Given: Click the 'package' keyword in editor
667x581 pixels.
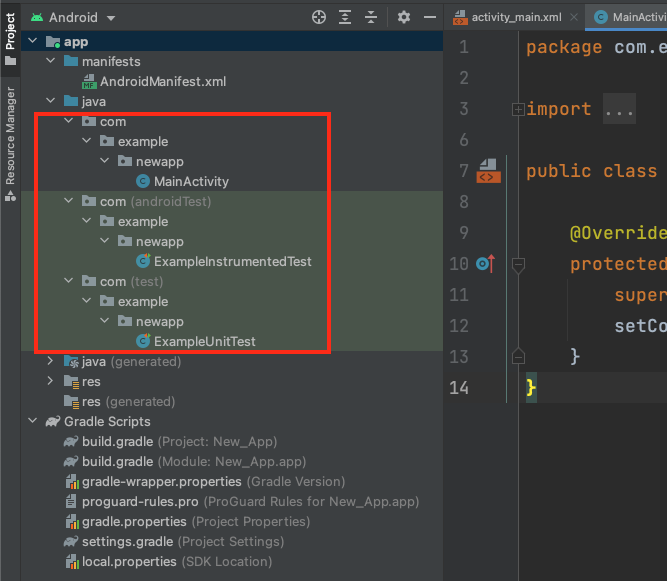Looking at the screenshot, I should pos(564,47).
